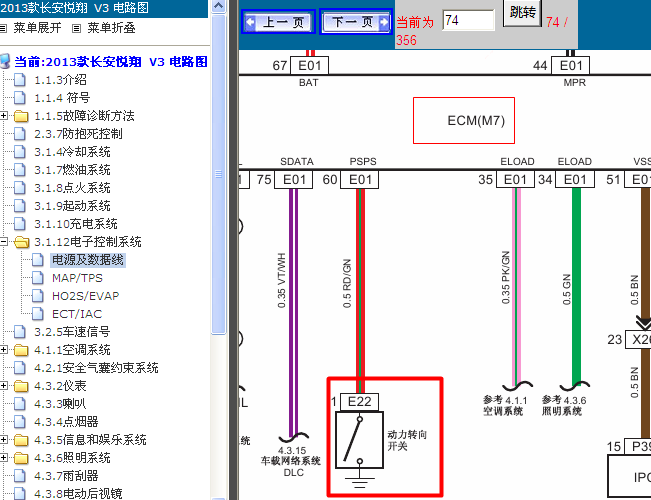Screen dimensions: 651x500
Task: Expand all menus via 菜单展开
Action: tap(37, 28)
